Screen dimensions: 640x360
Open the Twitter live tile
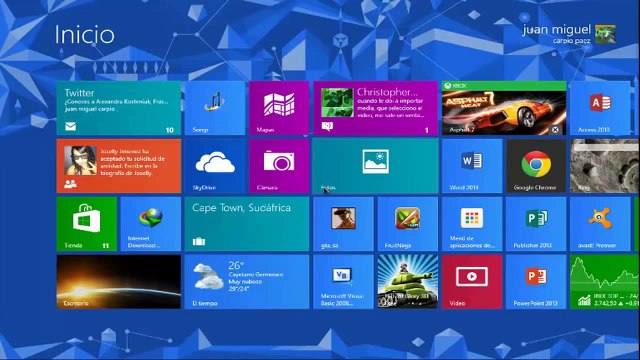coord(118,108)
